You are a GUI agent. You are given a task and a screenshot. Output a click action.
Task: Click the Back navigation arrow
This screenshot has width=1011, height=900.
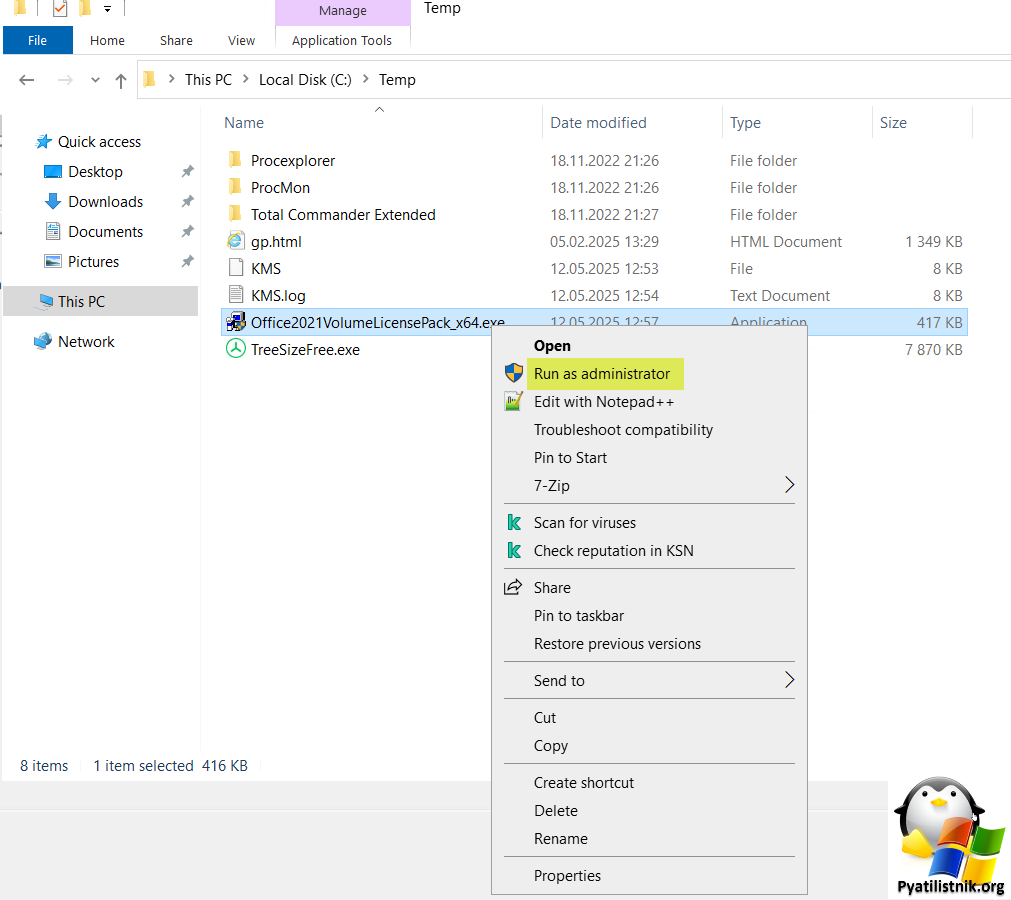(x=26, y=80)
